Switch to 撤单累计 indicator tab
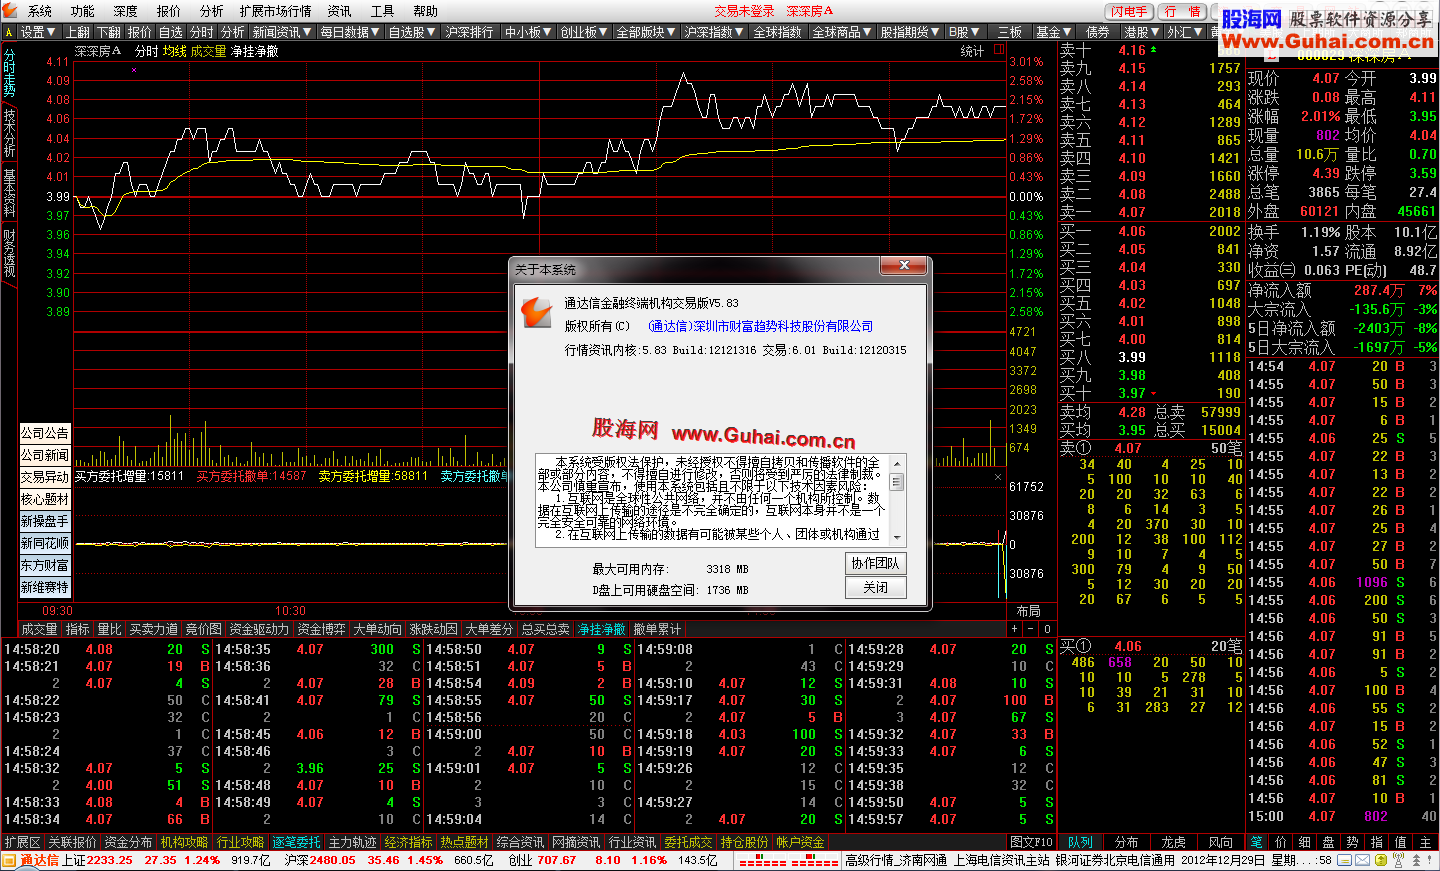The height and width of the screenshot is (871, 1440). point(657,629)
